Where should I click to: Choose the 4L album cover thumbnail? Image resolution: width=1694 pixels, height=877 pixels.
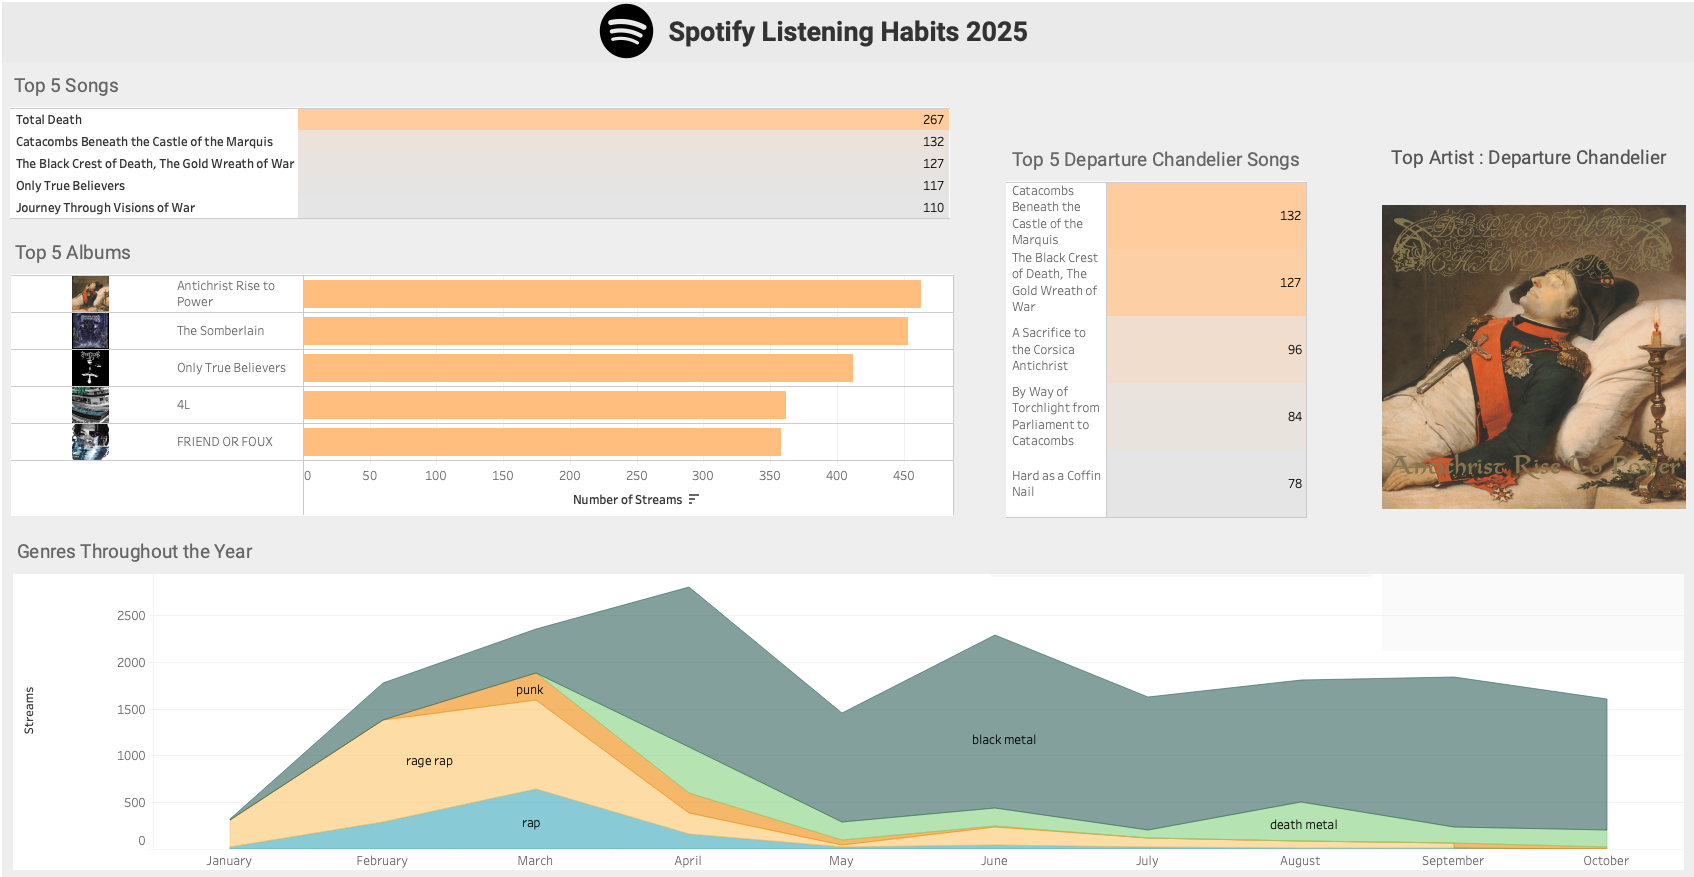click(x=90, y=405)
